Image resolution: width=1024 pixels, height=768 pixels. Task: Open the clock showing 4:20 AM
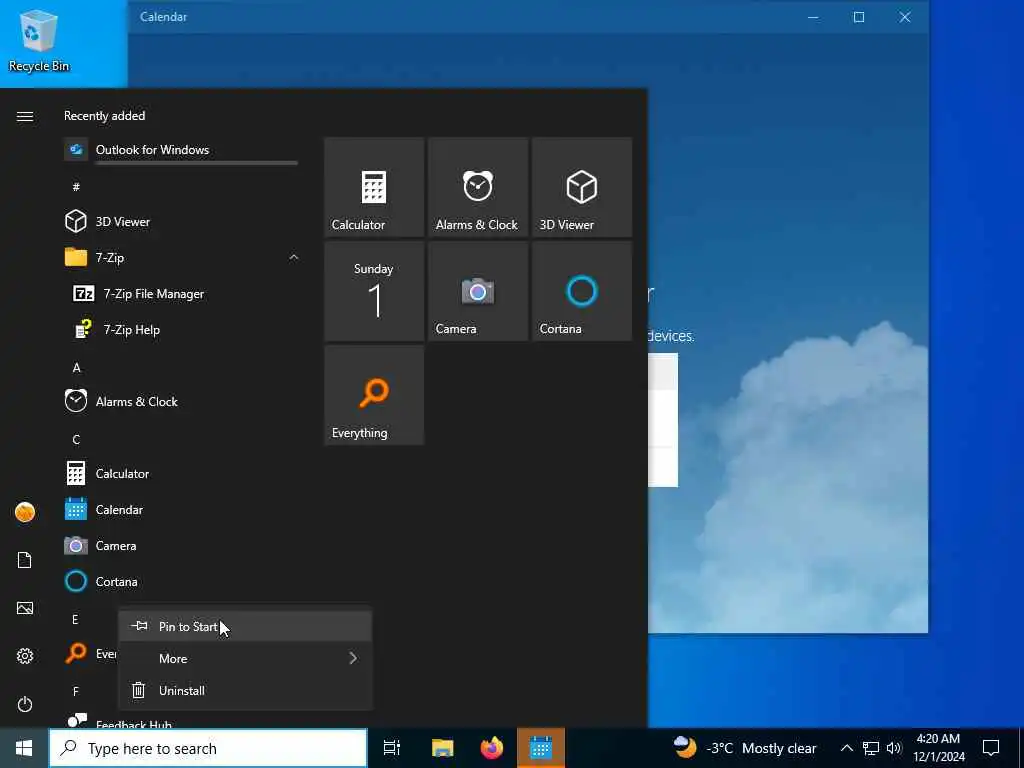(938, 748)
